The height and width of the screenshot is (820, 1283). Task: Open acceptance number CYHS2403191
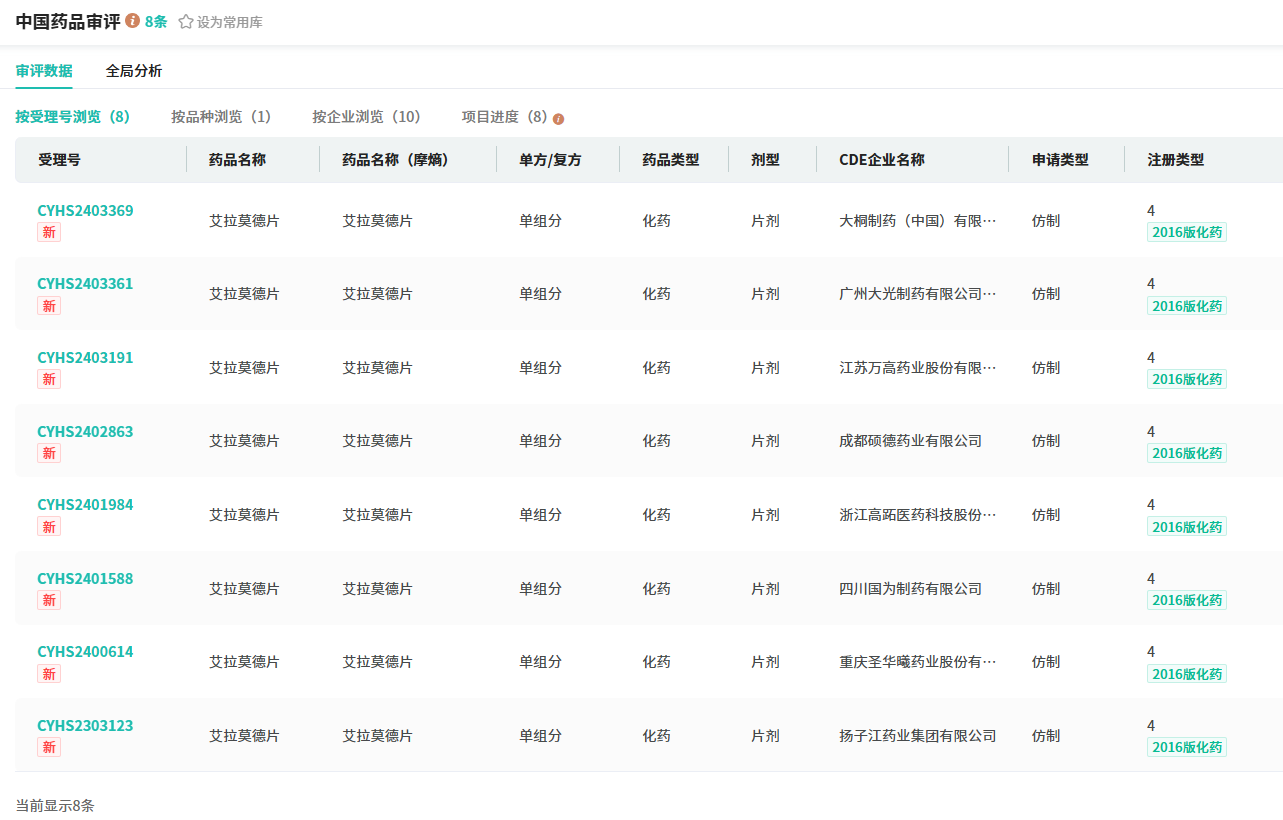tap(85, 358)
